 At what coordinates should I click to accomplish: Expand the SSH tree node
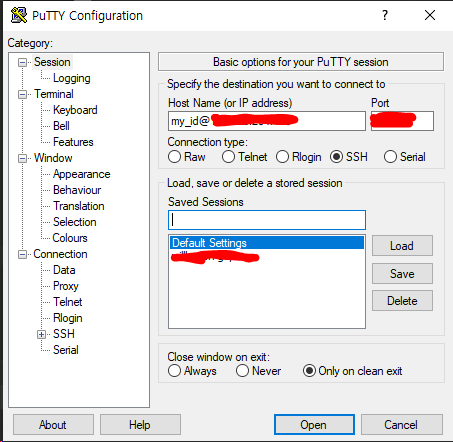41,334
